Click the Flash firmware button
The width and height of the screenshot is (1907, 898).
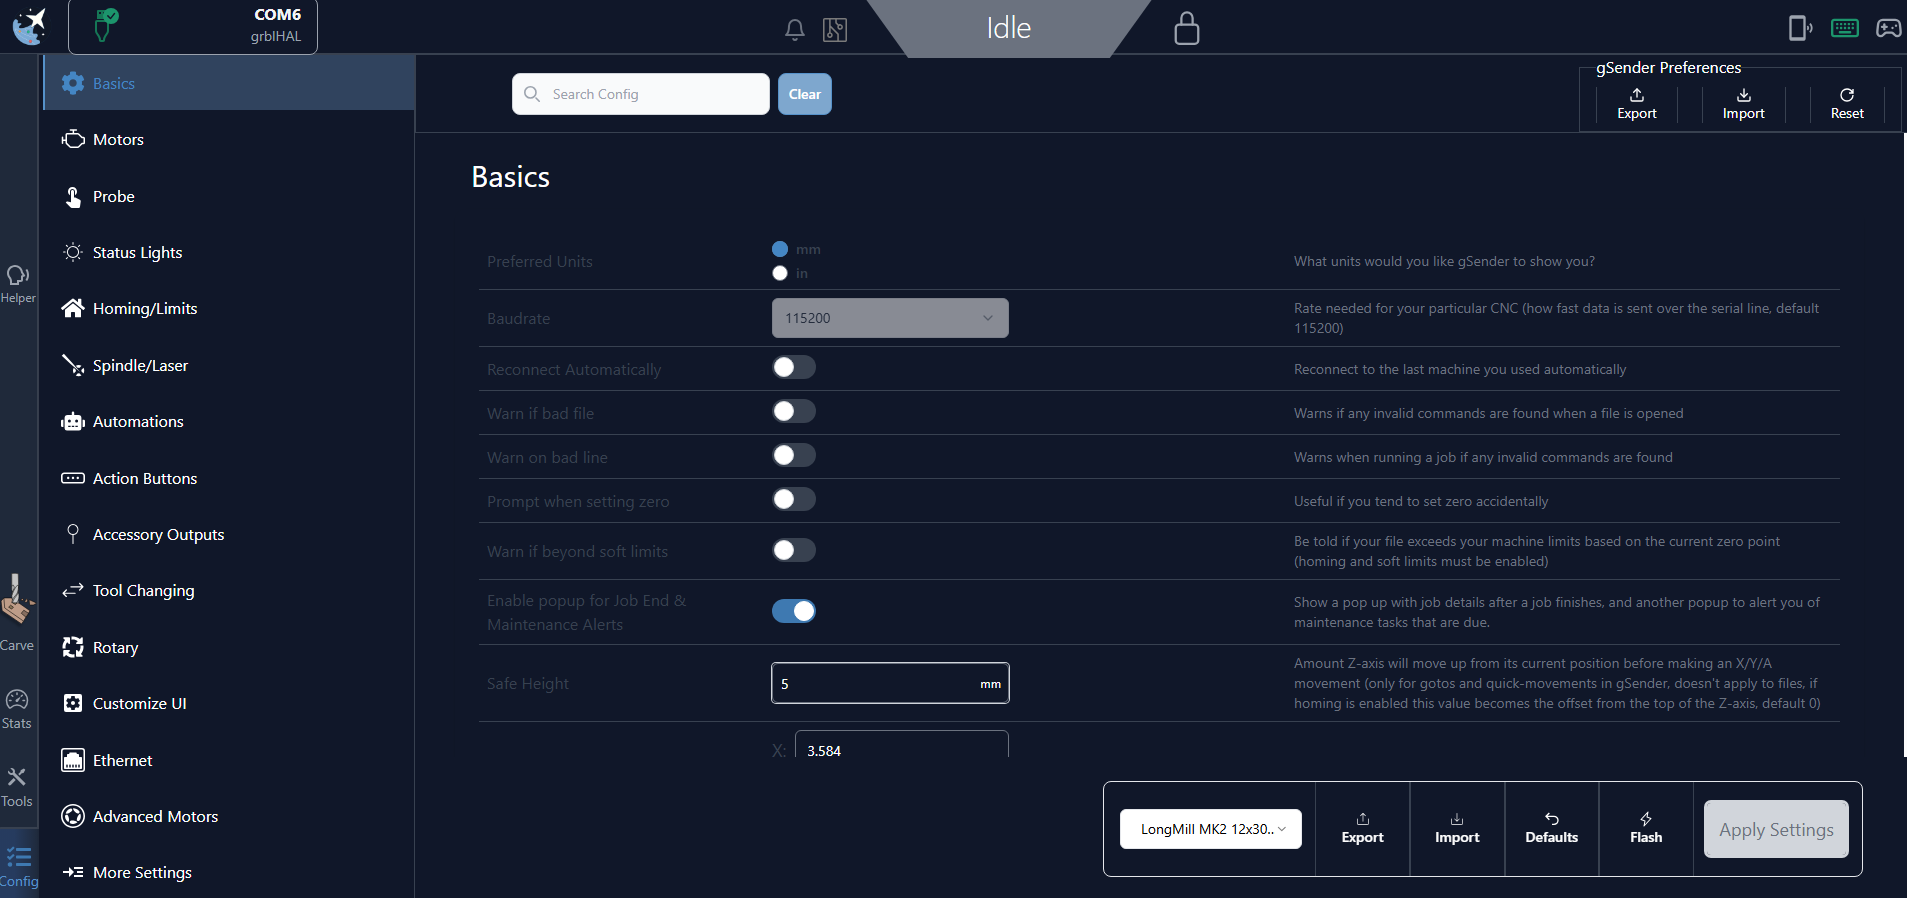[x=1645, y=828]
